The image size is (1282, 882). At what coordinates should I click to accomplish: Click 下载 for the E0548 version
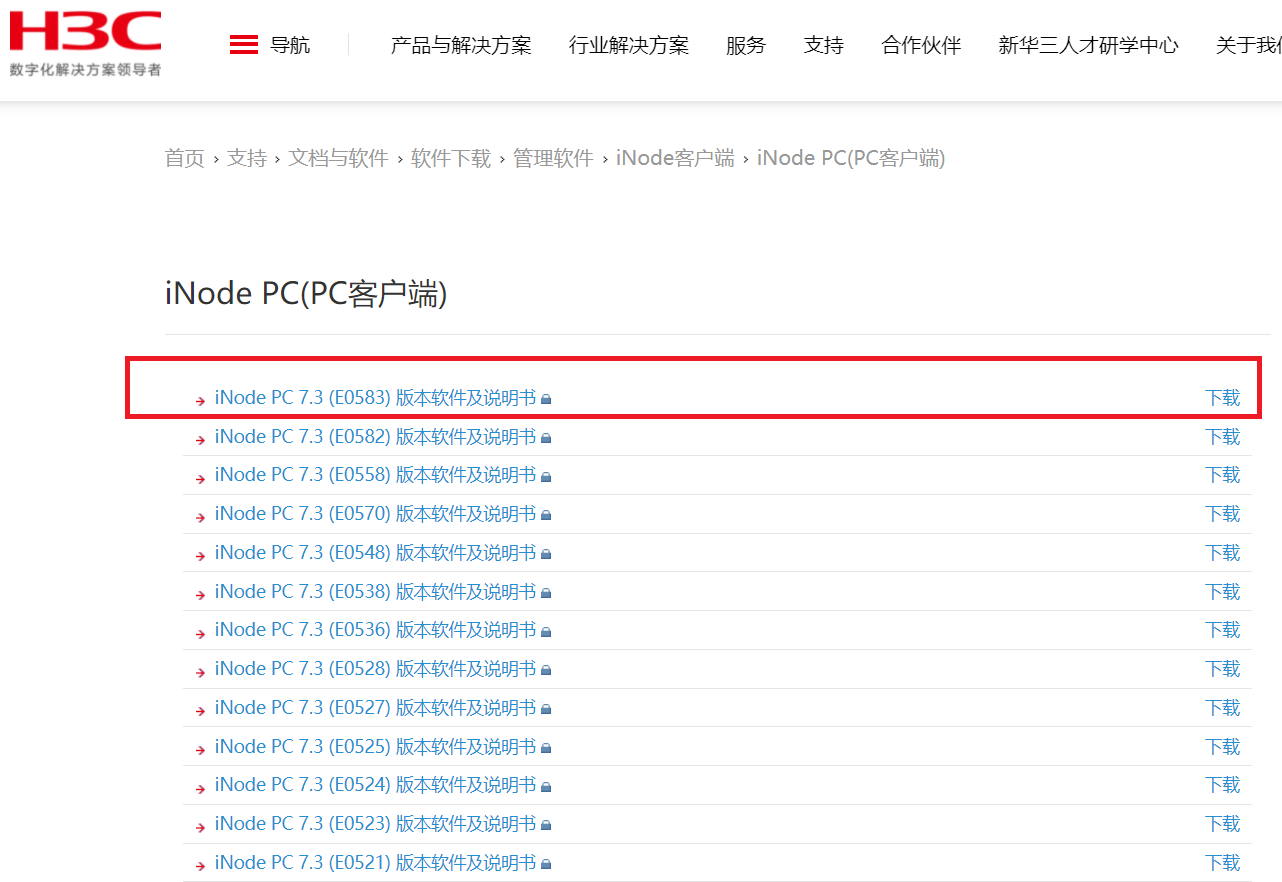(1223, 553)
